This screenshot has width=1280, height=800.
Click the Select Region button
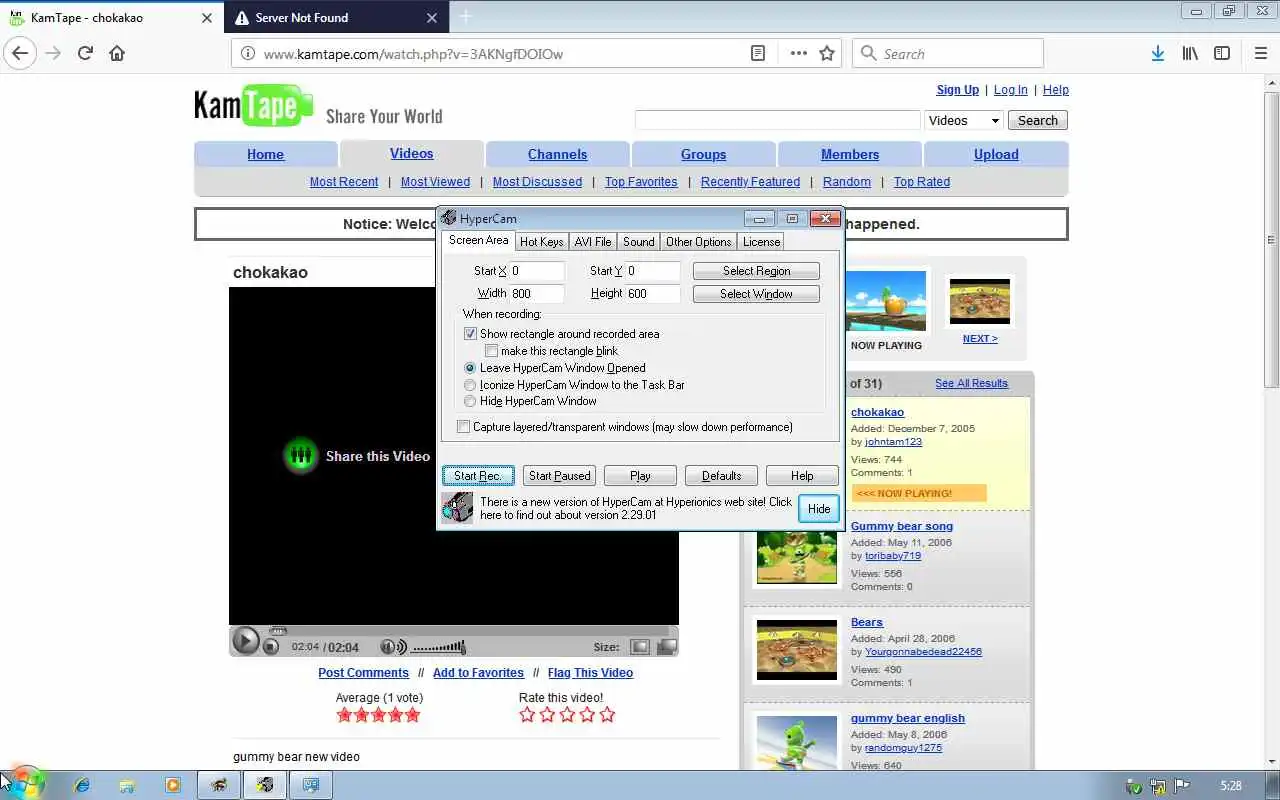coord(756,271)
